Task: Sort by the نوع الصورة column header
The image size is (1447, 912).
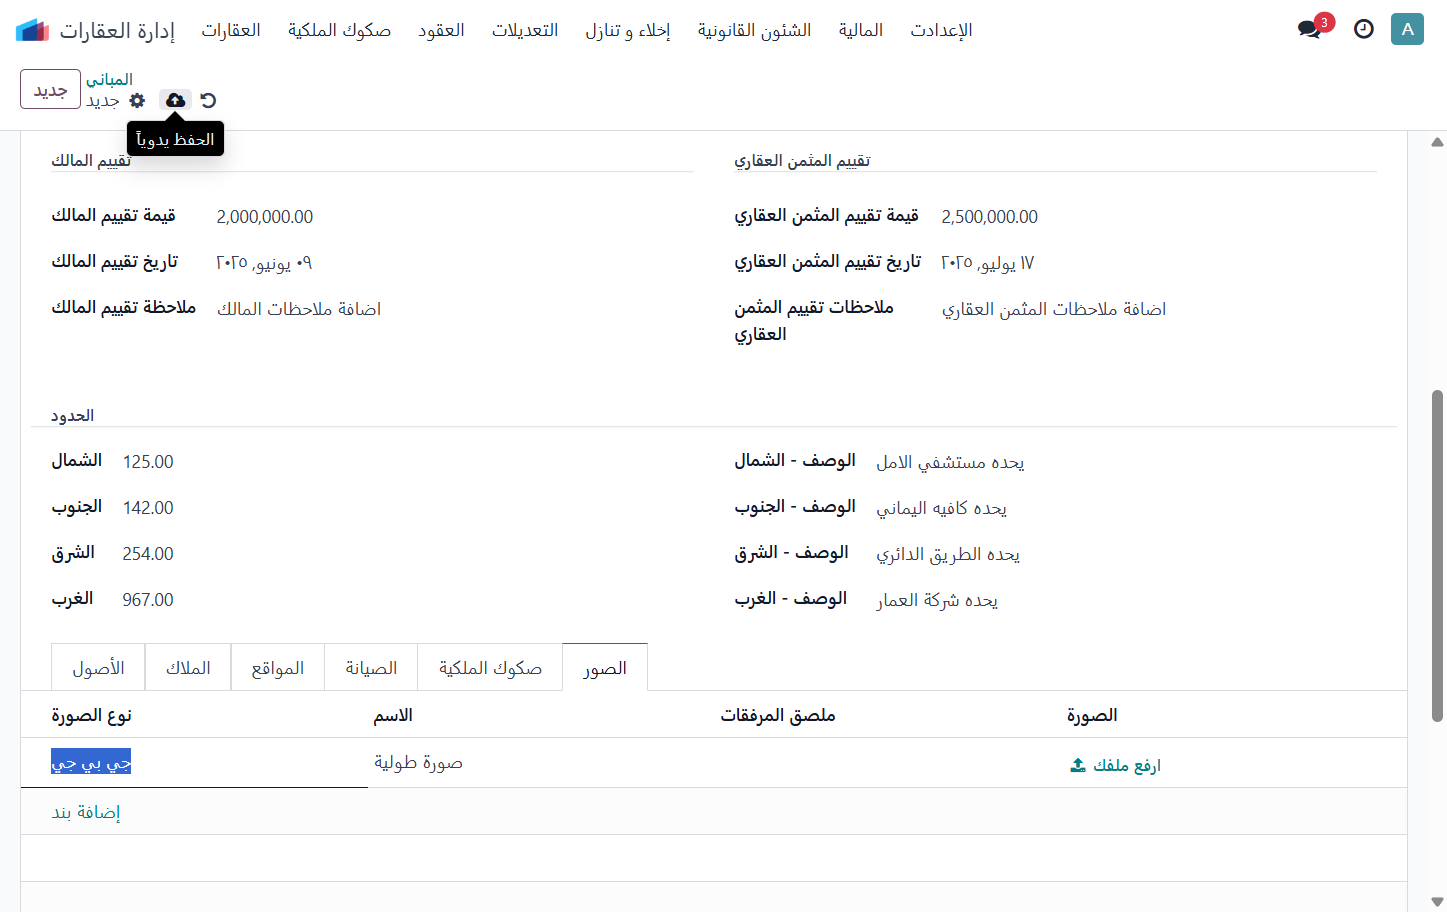Action: (x=92, y=715)
